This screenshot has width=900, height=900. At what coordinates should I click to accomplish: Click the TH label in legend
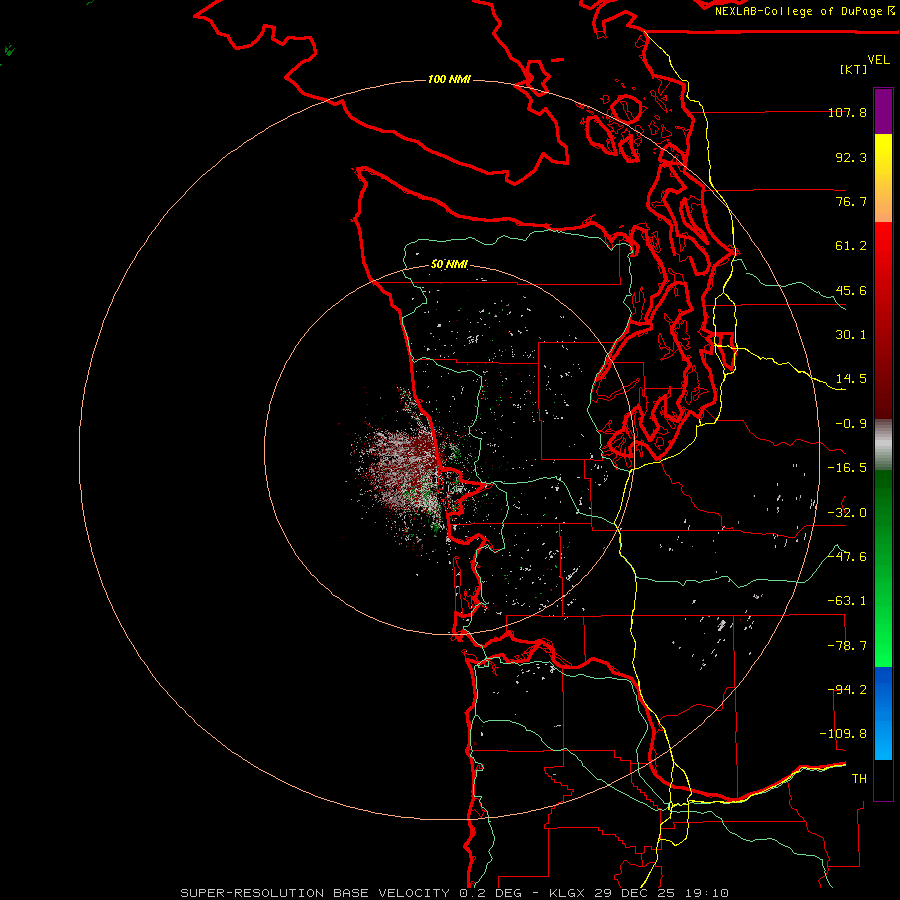(x=859, y=779)
